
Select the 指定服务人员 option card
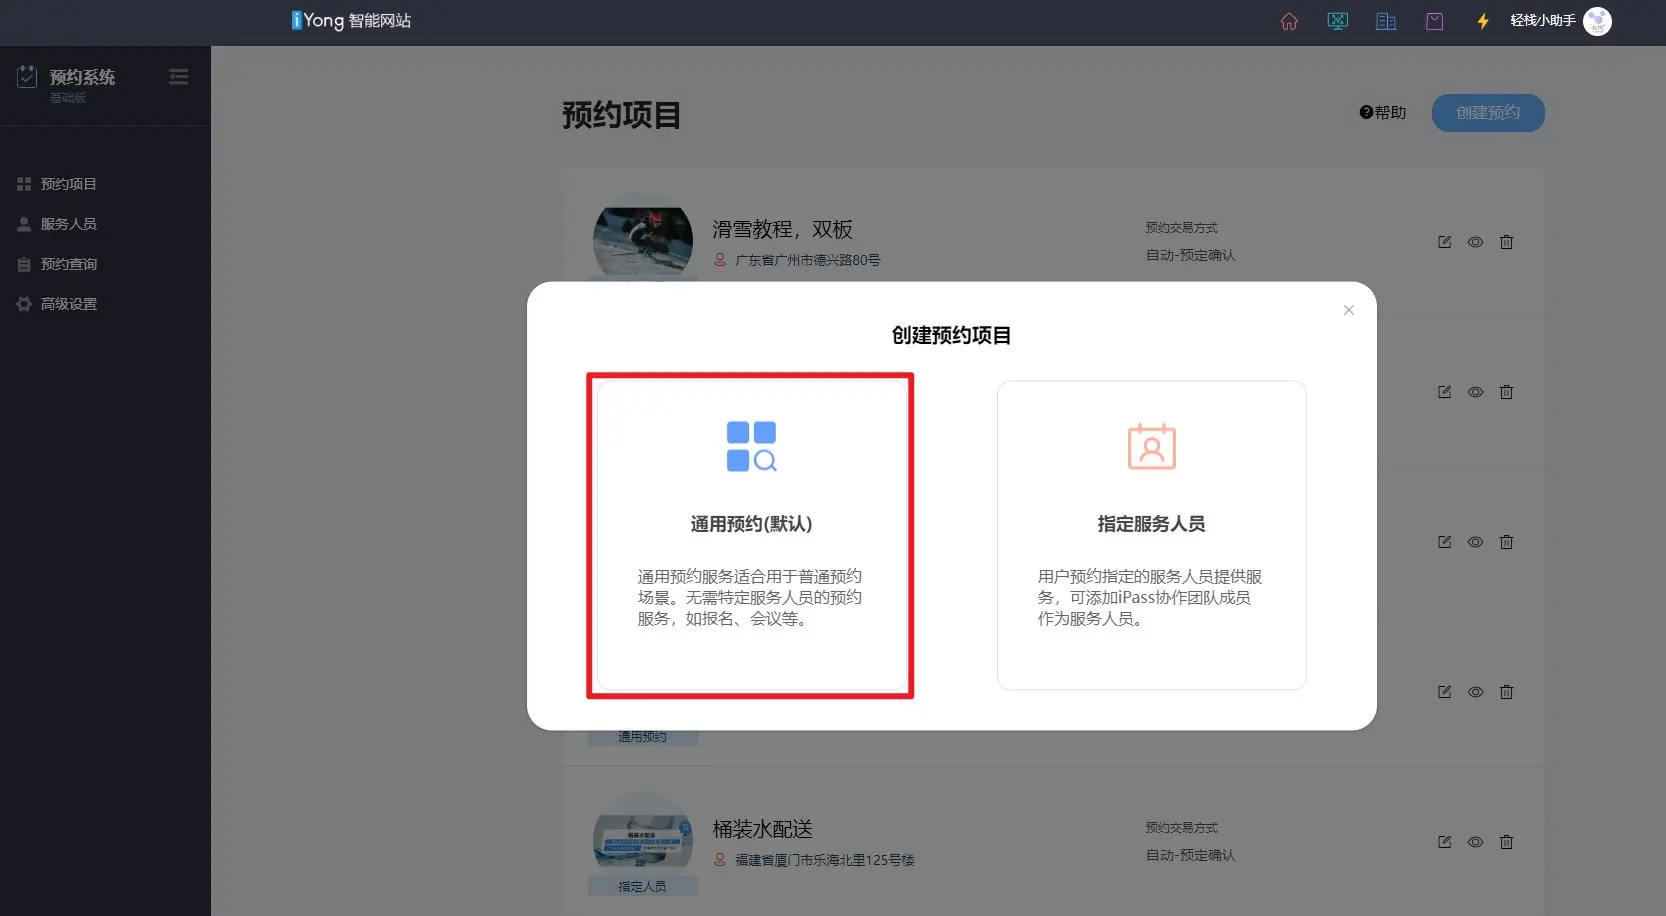1151,535
